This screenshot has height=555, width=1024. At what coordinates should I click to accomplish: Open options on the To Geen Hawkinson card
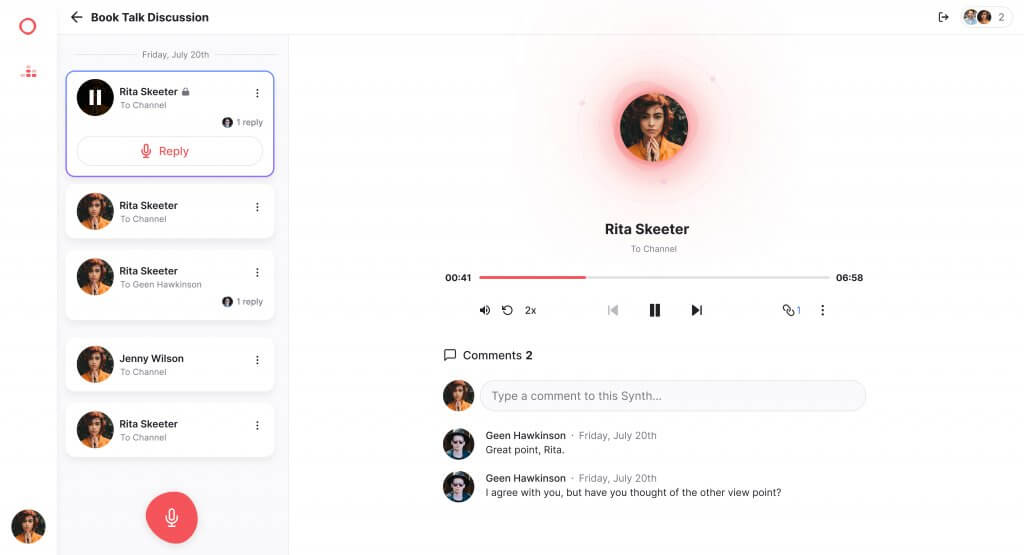click(257, 272)
